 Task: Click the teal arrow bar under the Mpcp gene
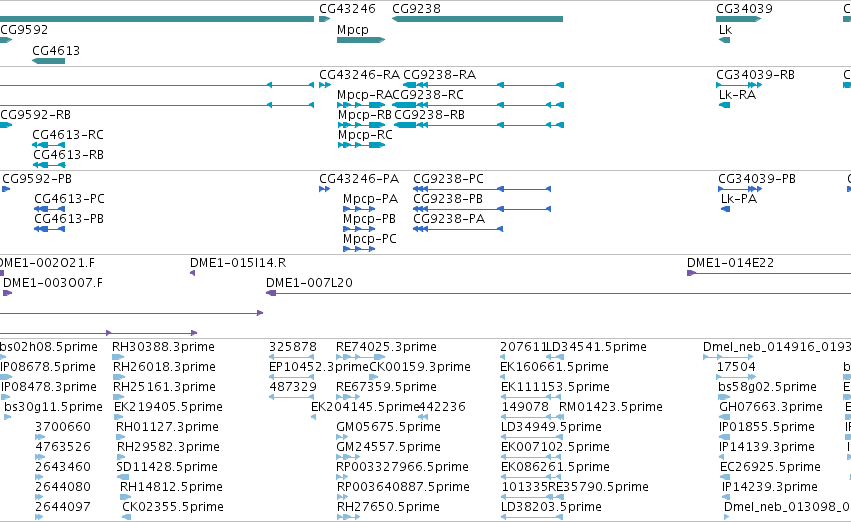tap(361, 40)
